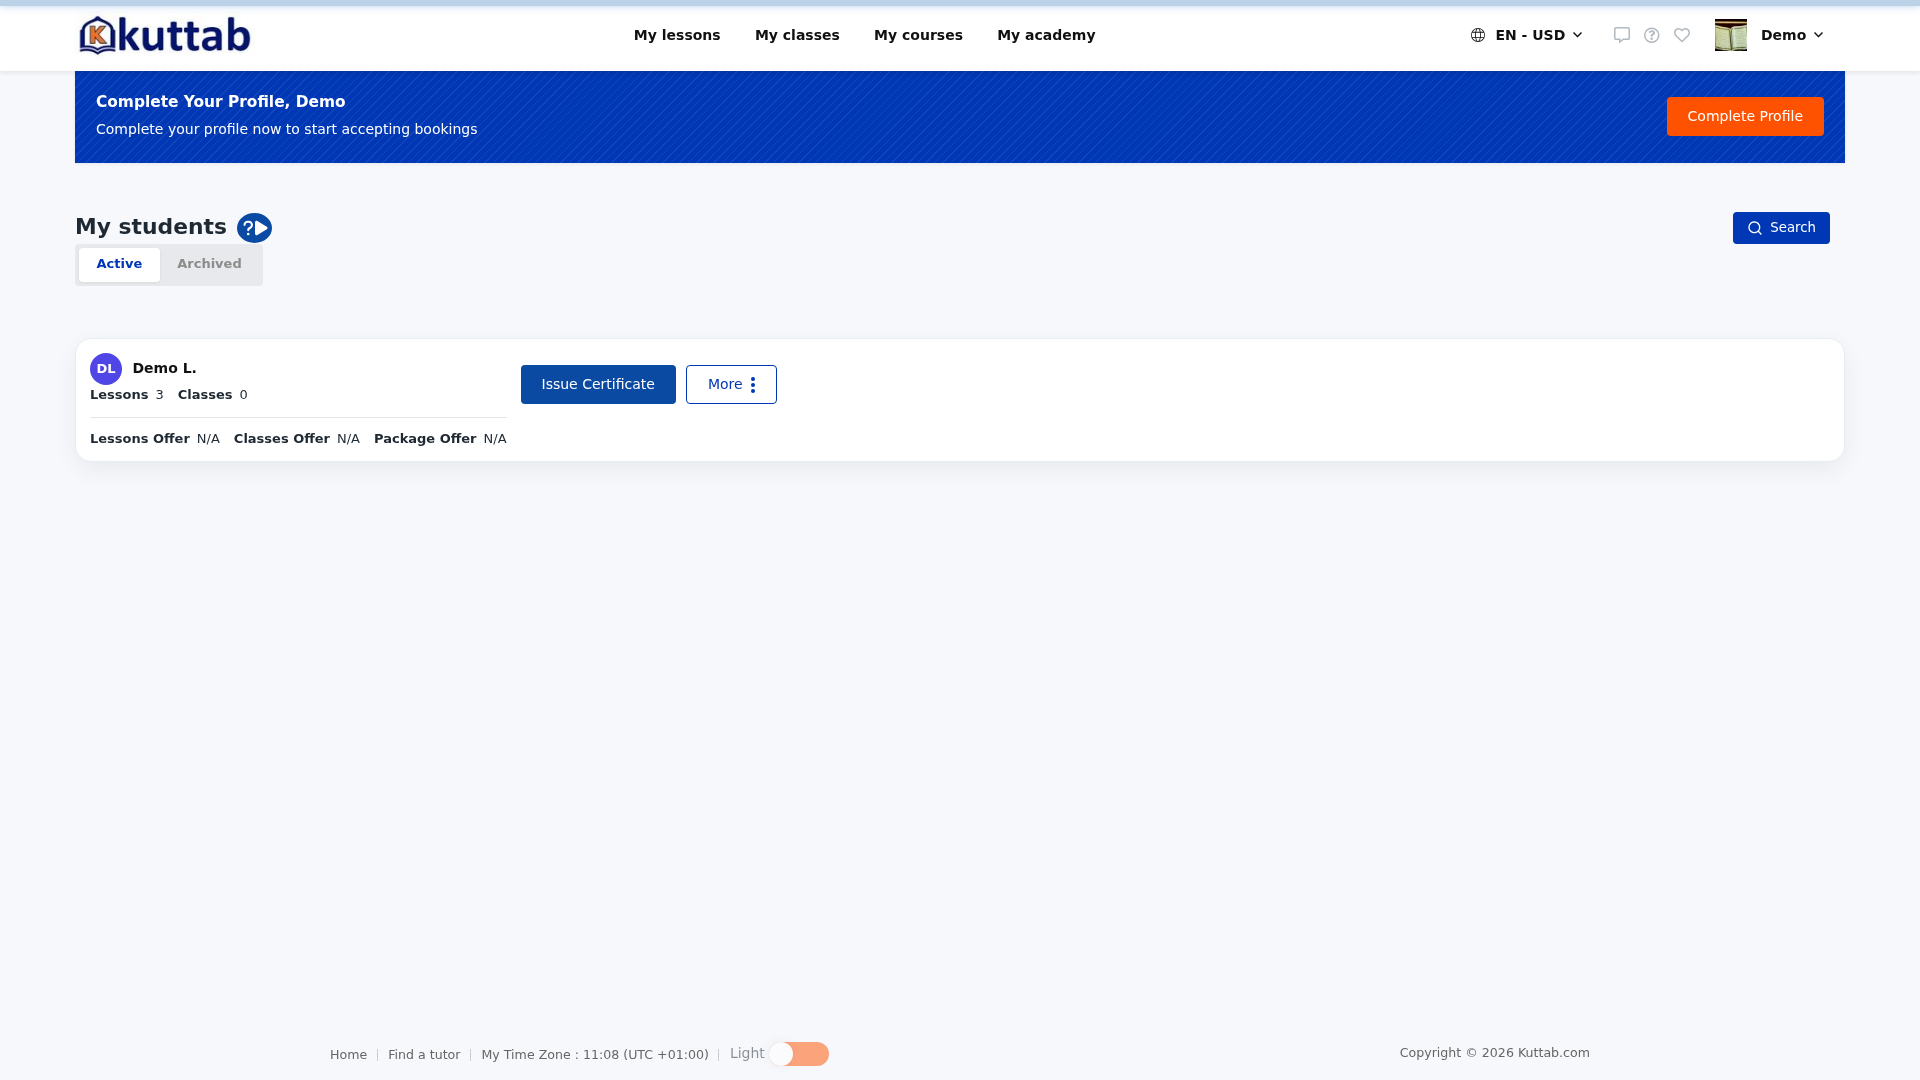Open the messages chat icon
Viewport: 1920px width, 1080px height.
(x=1622, y=35)
